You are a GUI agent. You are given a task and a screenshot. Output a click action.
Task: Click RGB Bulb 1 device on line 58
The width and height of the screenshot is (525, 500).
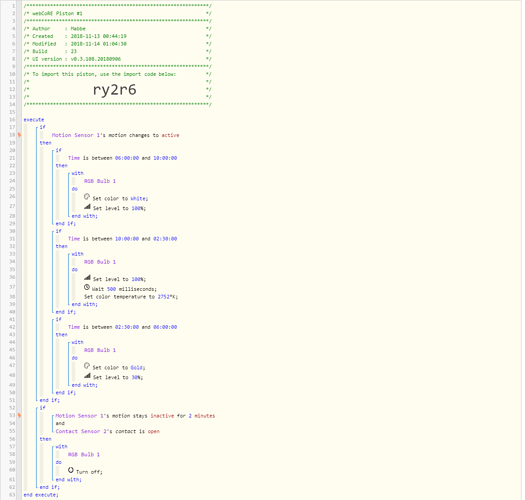pos(84,454)
